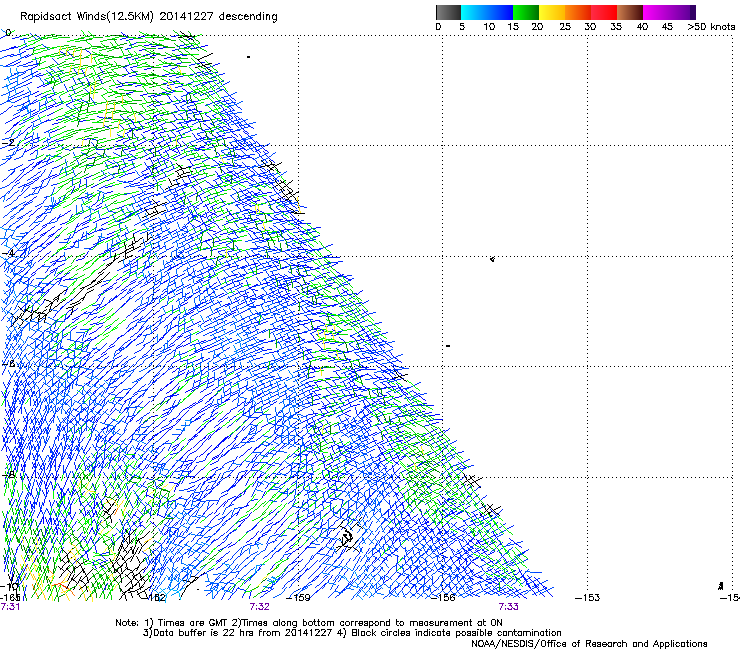Click the '>50 knots' legend label
740x650 pixels.
coord(711,27)
